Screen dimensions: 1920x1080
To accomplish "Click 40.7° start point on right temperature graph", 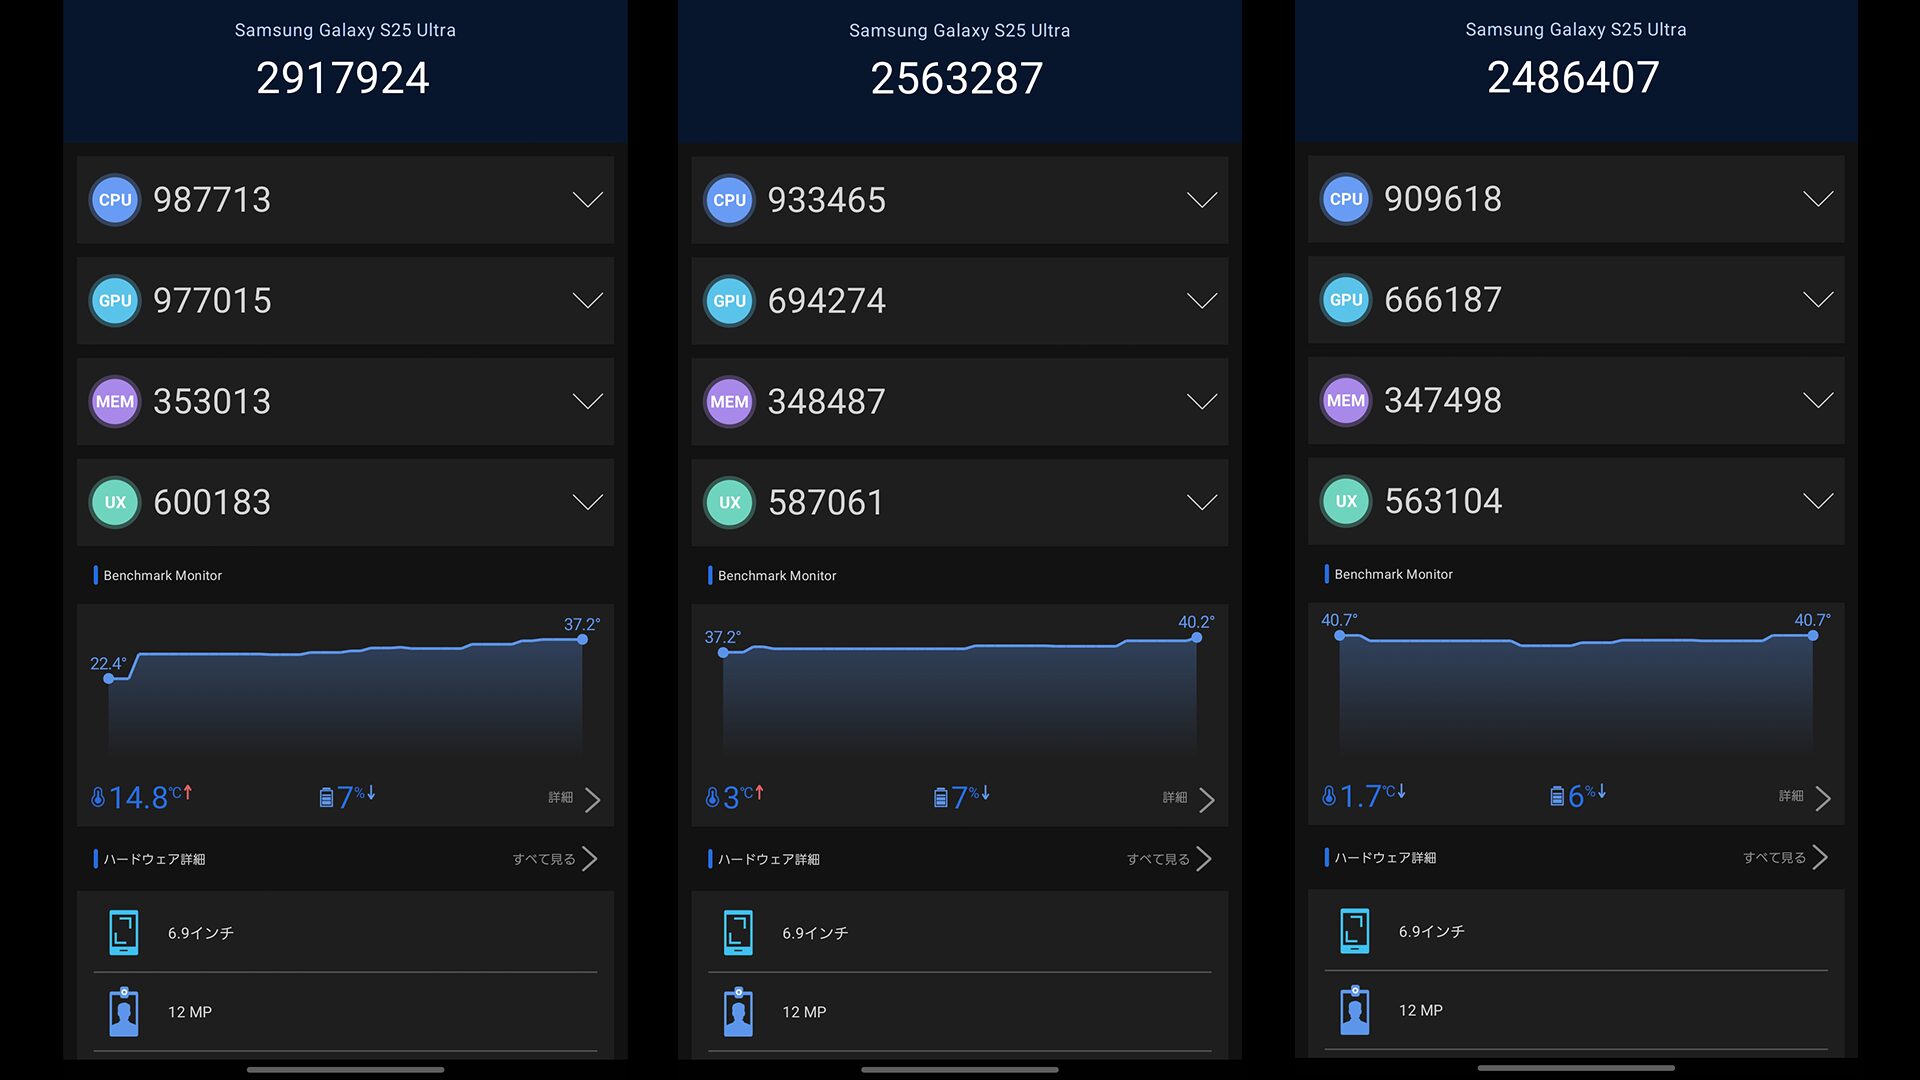I will (1339, 635).
